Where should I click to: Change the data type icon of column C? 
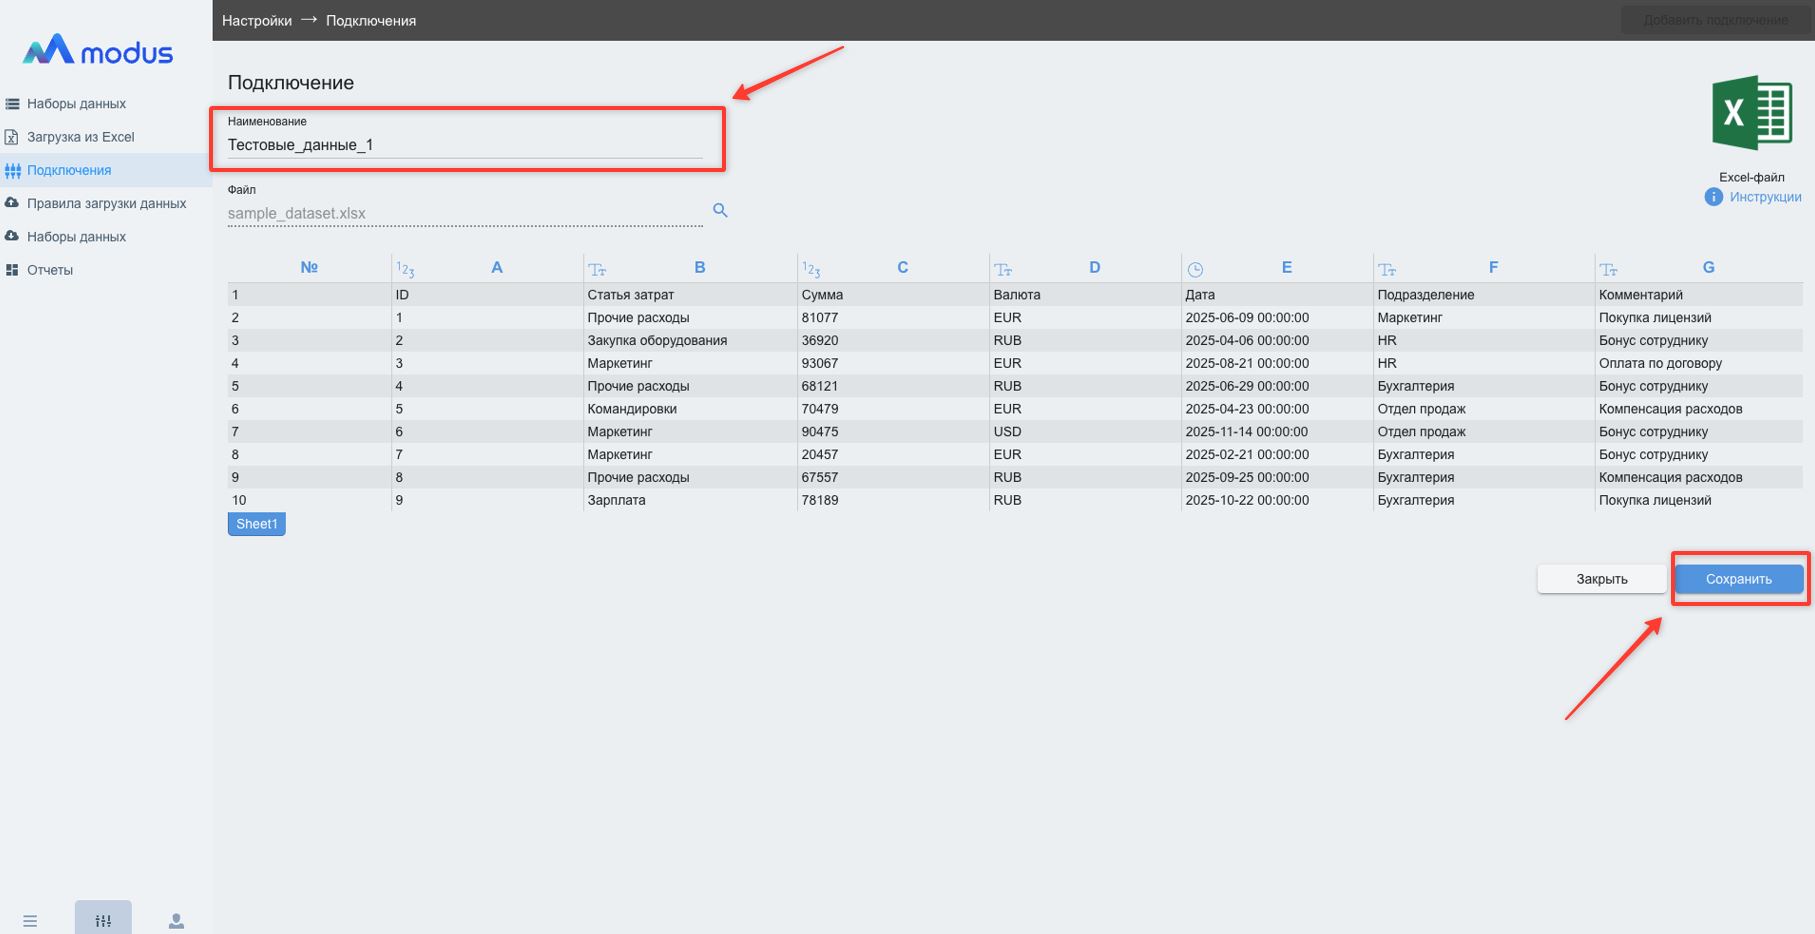click(811, 269)
